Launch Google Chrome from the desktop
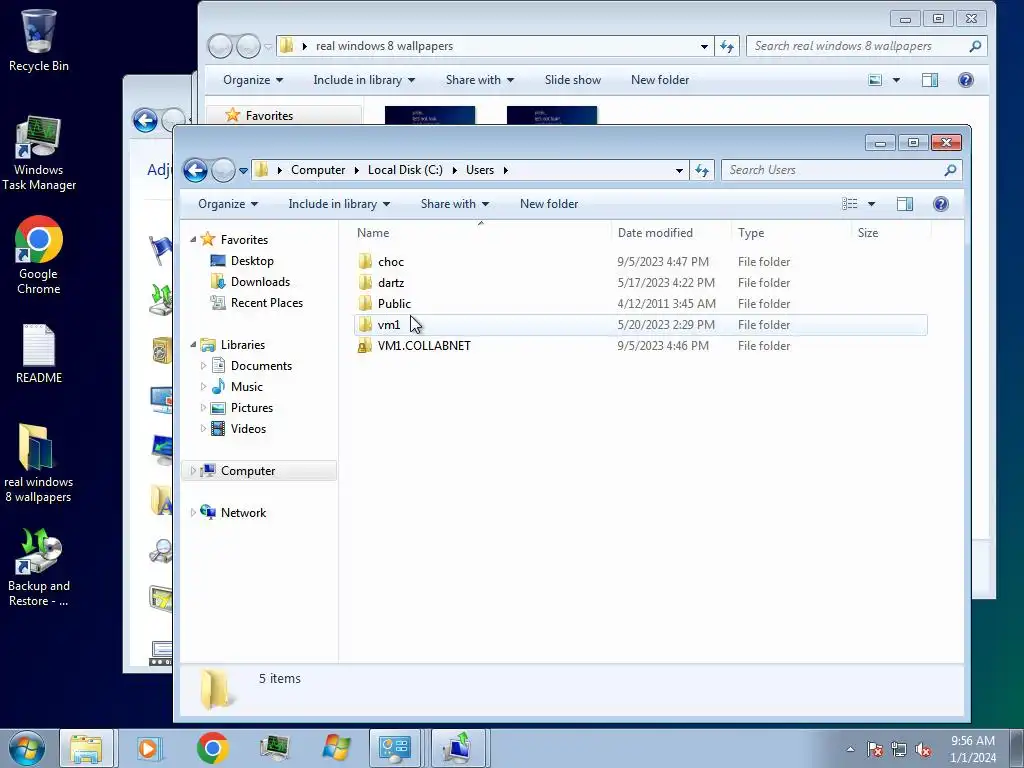The height and width of the screenshot is (768, 1024). point(39,255)
